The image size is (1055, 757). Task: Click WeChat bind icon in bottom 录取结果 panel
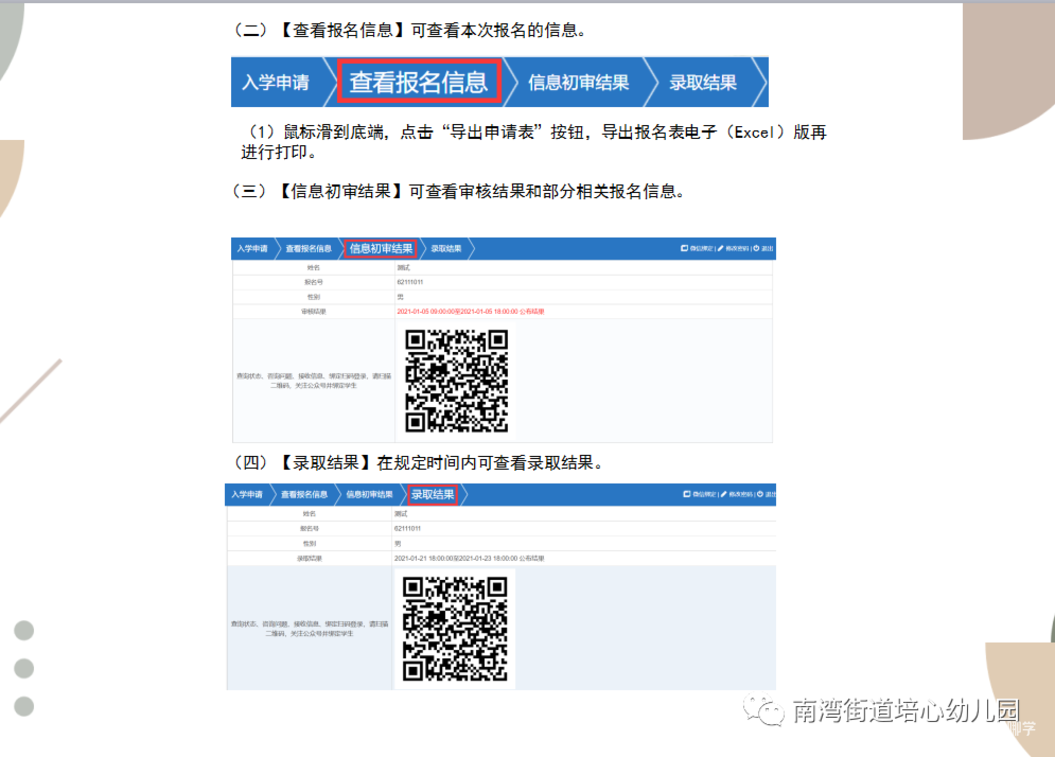(x=687, y=494)
